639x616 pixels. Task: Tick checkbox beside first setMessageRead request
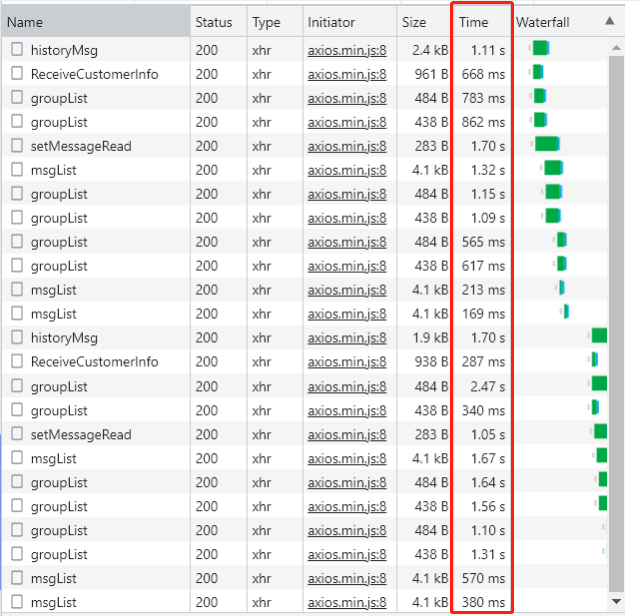click(17, 145)
